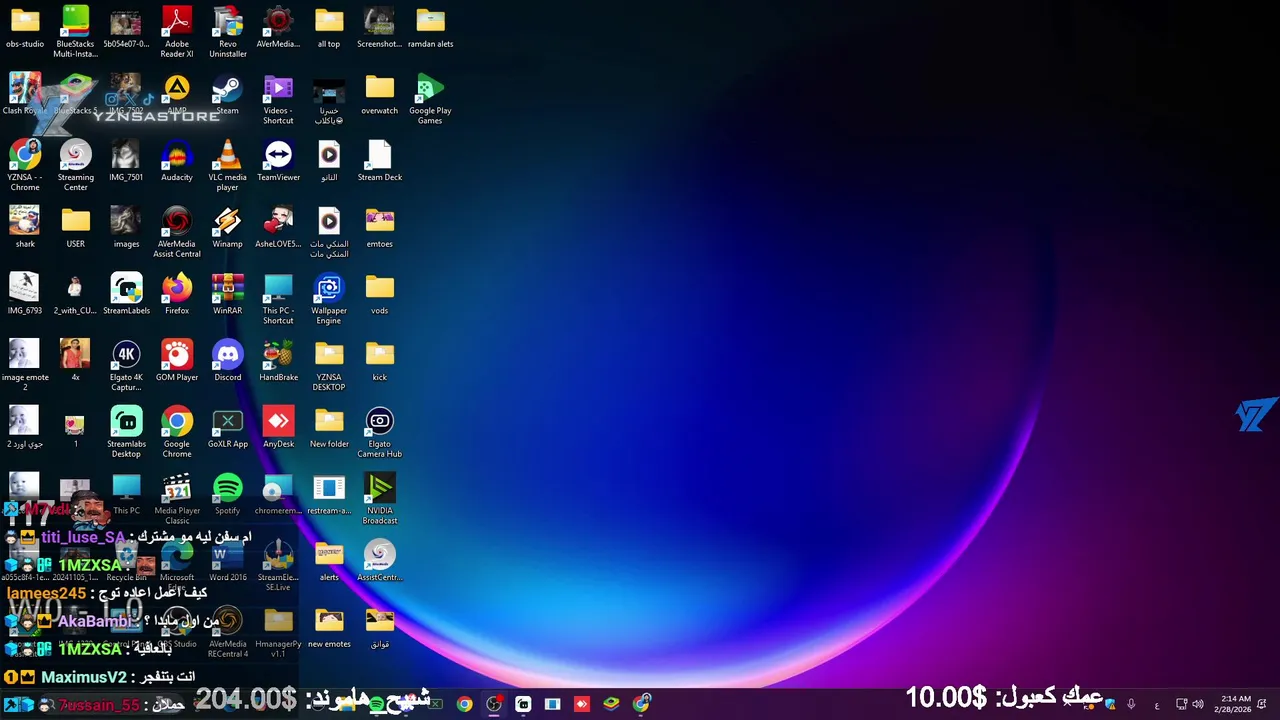Select the 'images' thumbnail file

pos(127,227)
